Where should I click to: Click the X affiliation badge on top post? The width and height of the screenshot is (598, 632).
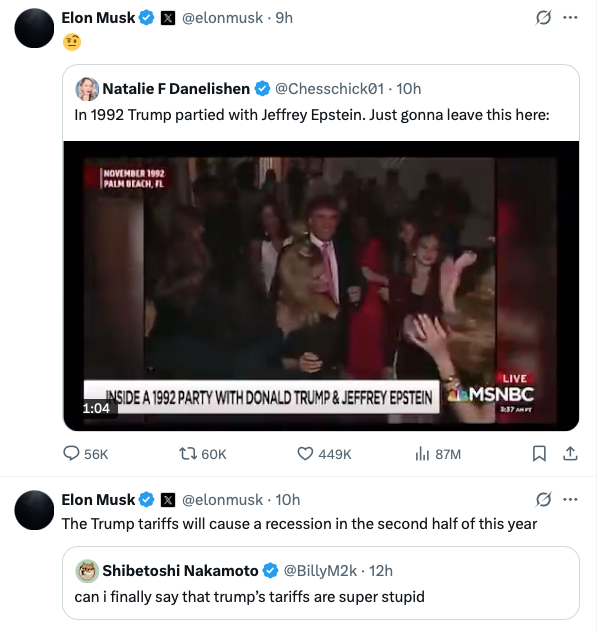point(168,18)
